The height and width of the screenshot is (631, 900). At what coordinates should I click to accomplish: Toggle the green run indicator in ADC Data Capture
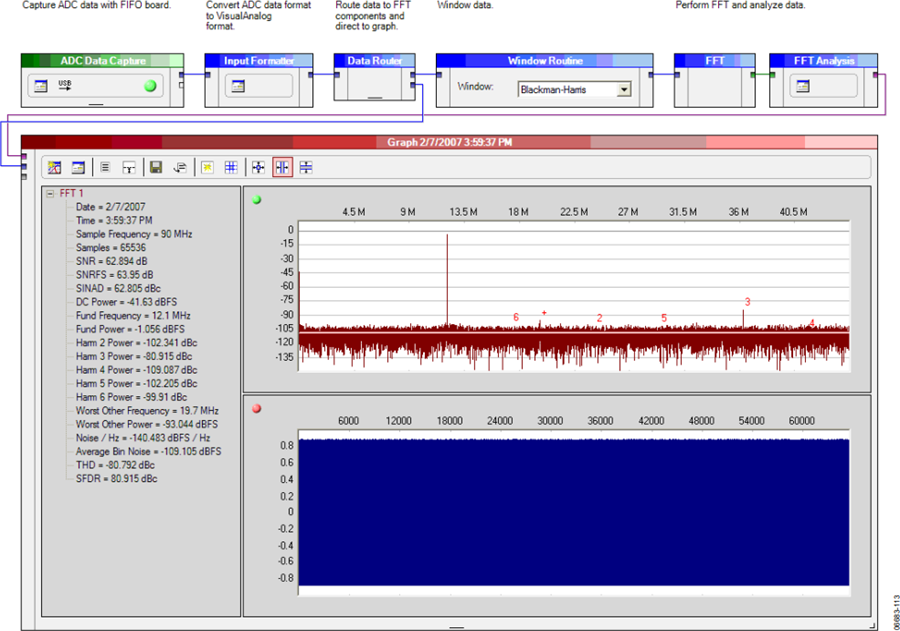point(150,86)
